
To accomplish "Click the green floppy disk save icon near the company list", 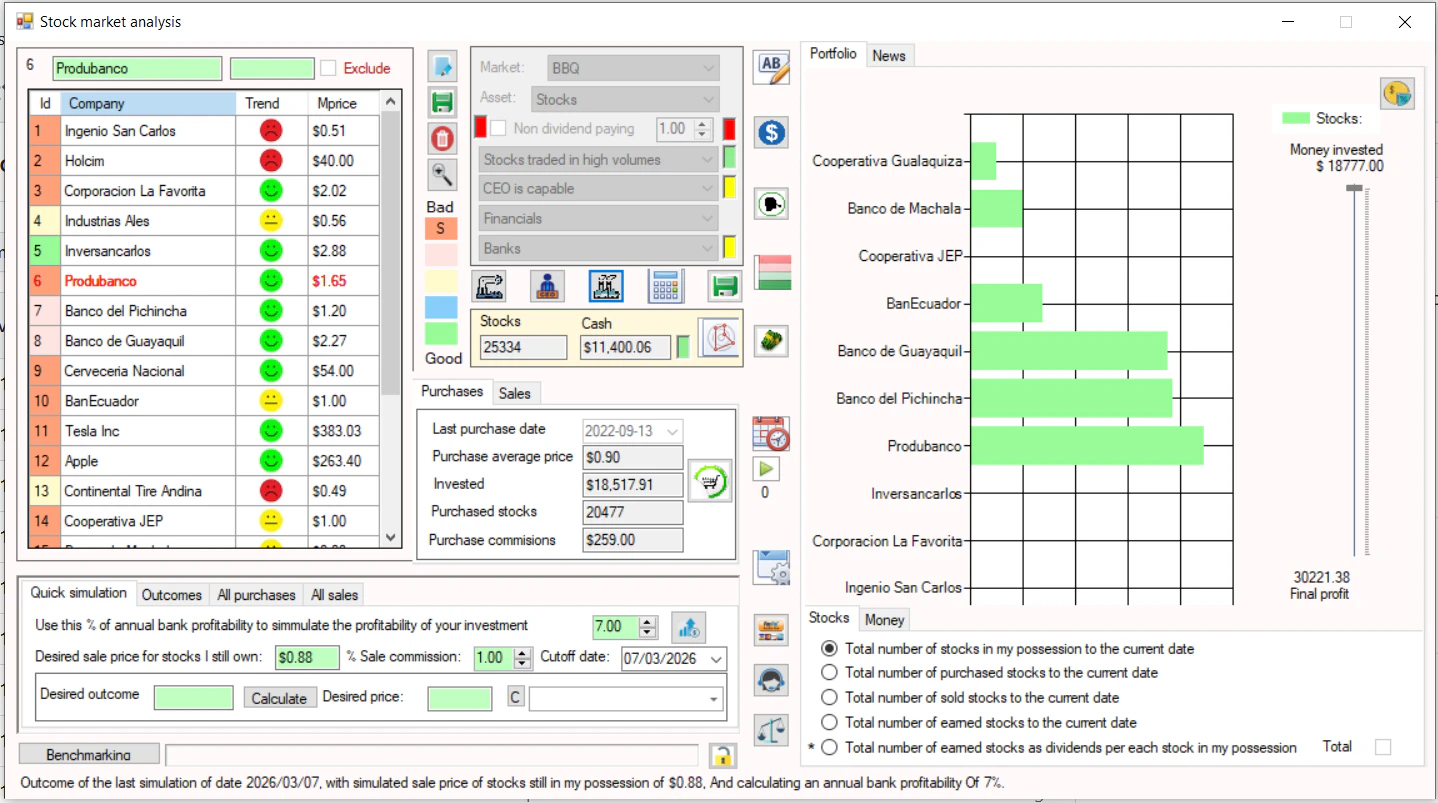I will click(x=442, y=102).
